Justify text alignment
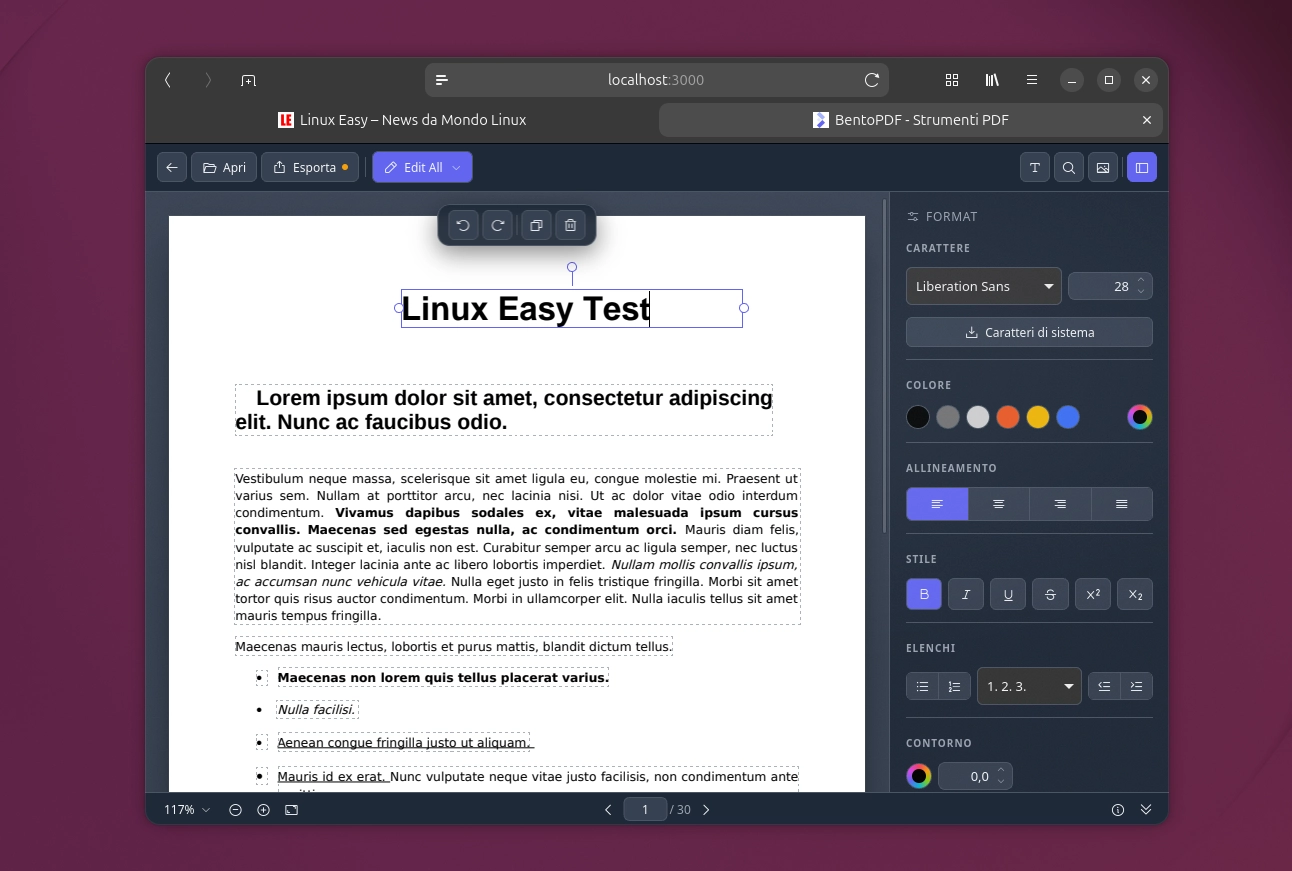Image resolution: width=1292 pixels, height=871 pixels. point(1122,504)
